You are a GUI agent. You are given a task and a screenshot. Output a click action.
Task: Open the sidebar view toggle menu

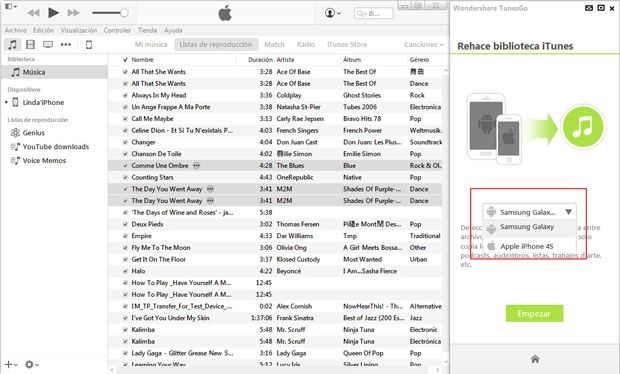click(x=10, y=7)
